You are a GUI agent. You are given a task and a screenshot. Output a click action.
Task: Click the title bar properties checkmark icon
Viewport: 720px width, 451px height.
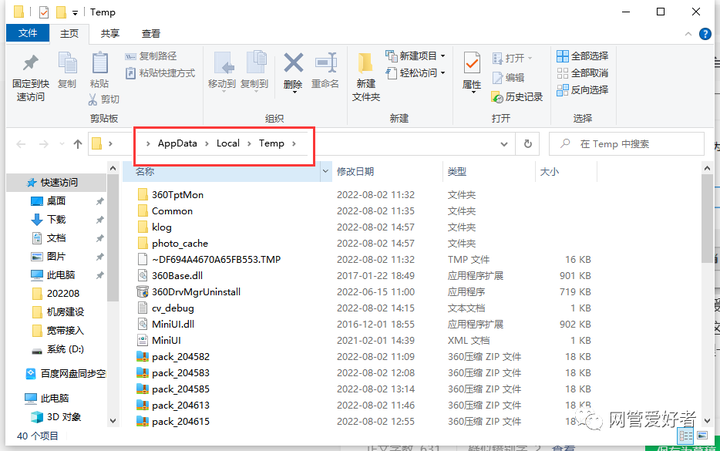[44, 12]
